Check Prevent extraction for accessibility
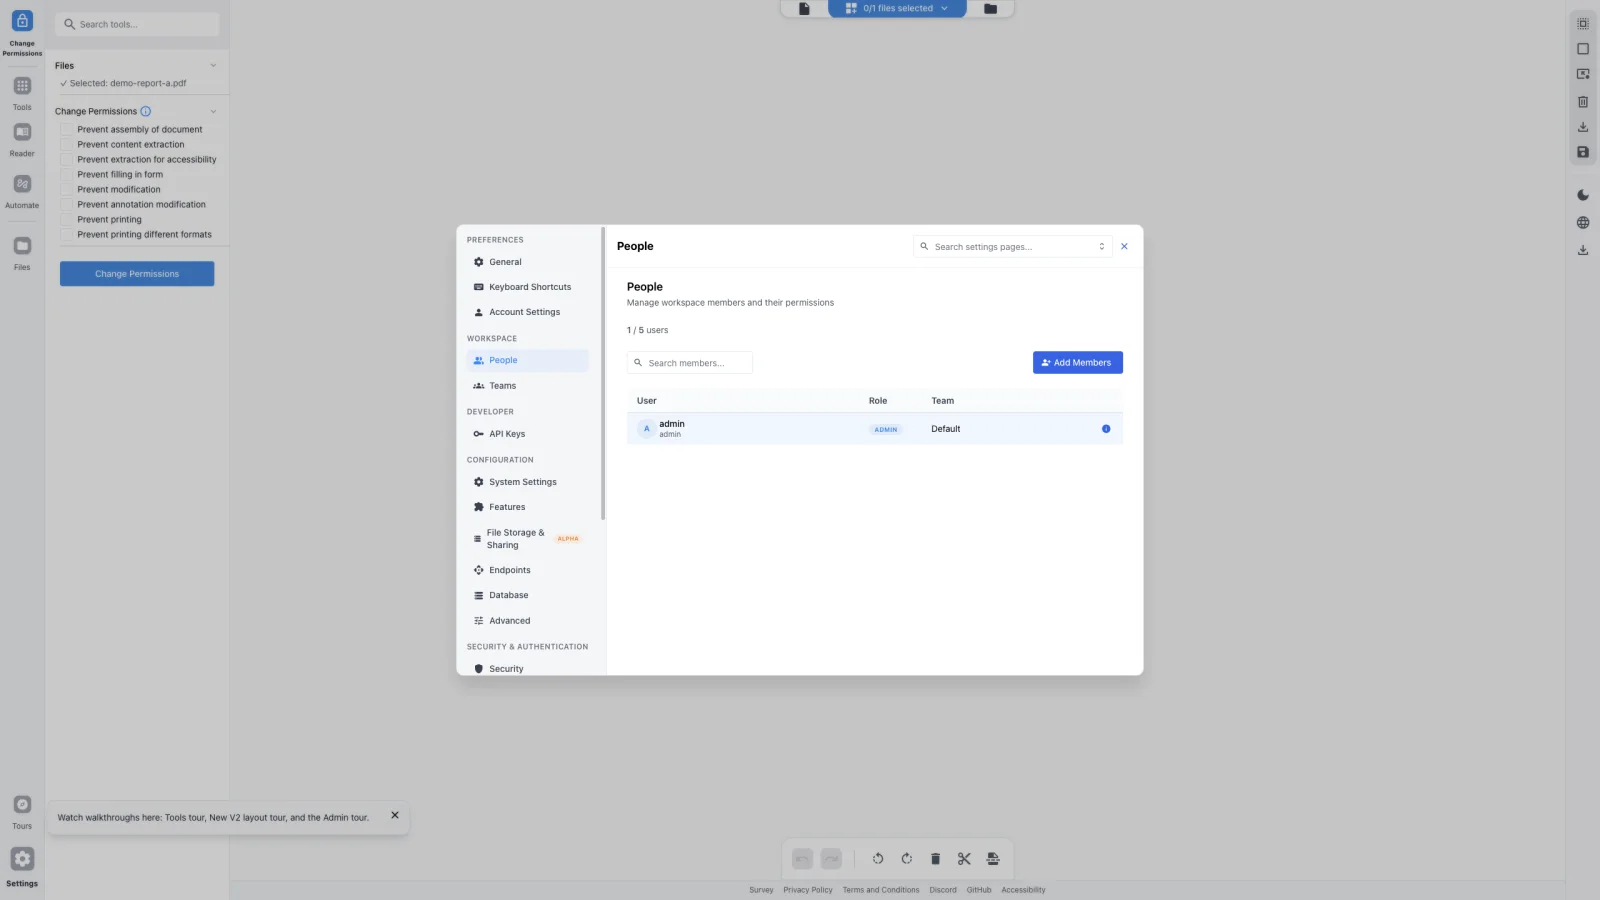Image resolution: width=1600 pixels, height=900 pixels. pyautogui.click(x=67, y=159)
